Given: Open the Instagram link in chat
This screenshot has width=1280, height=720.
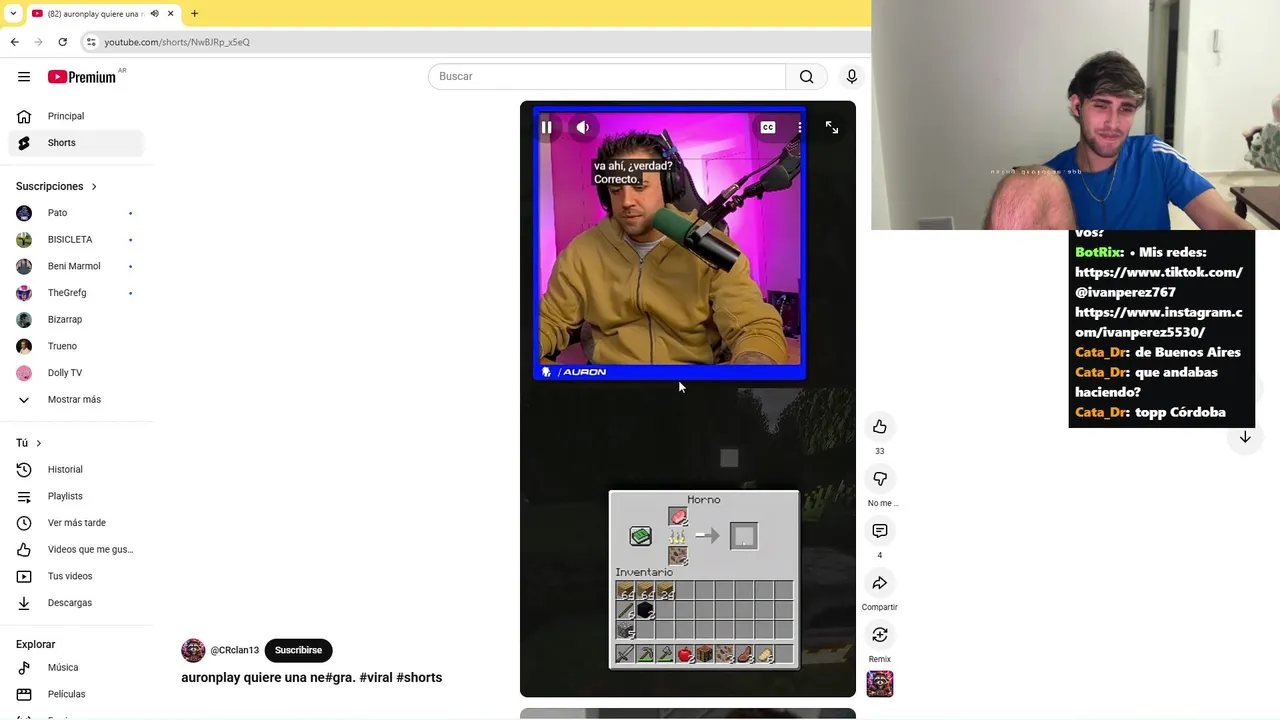Looking at the screenshot, I should [1159, 322].
